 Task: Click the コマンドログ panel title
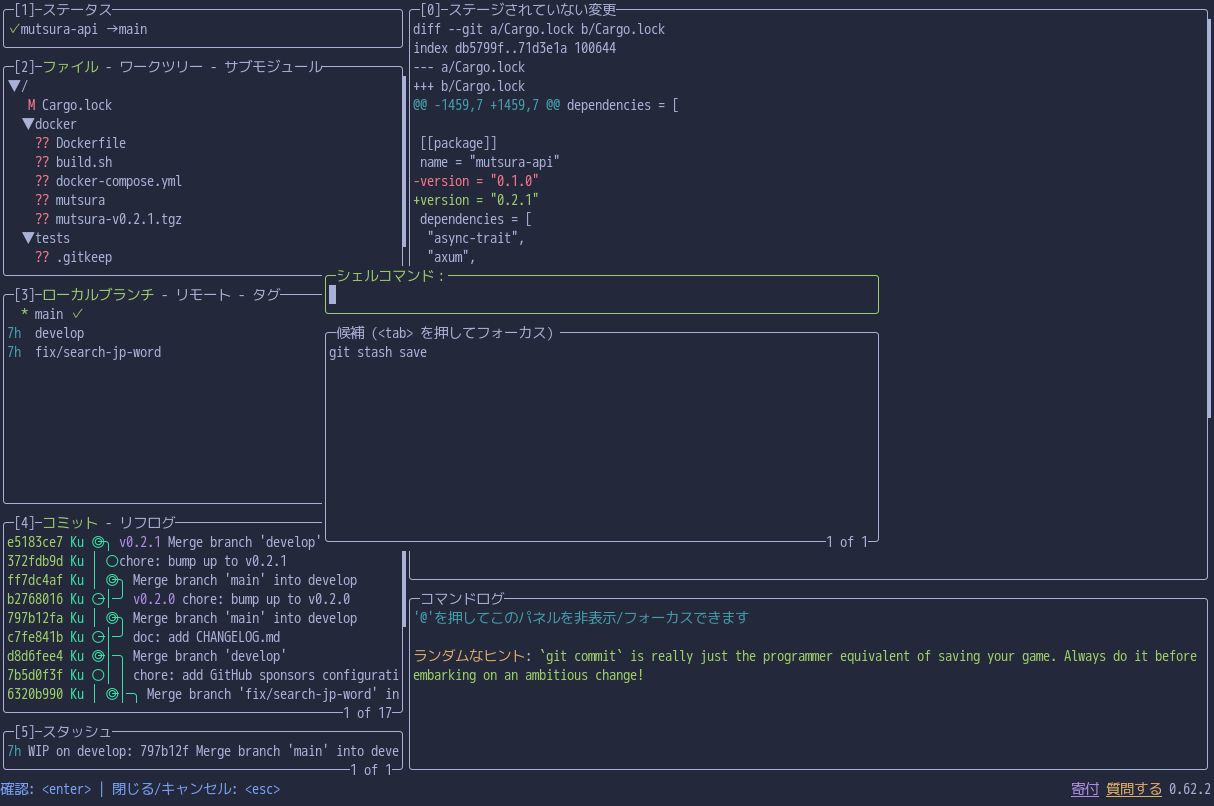462,599
